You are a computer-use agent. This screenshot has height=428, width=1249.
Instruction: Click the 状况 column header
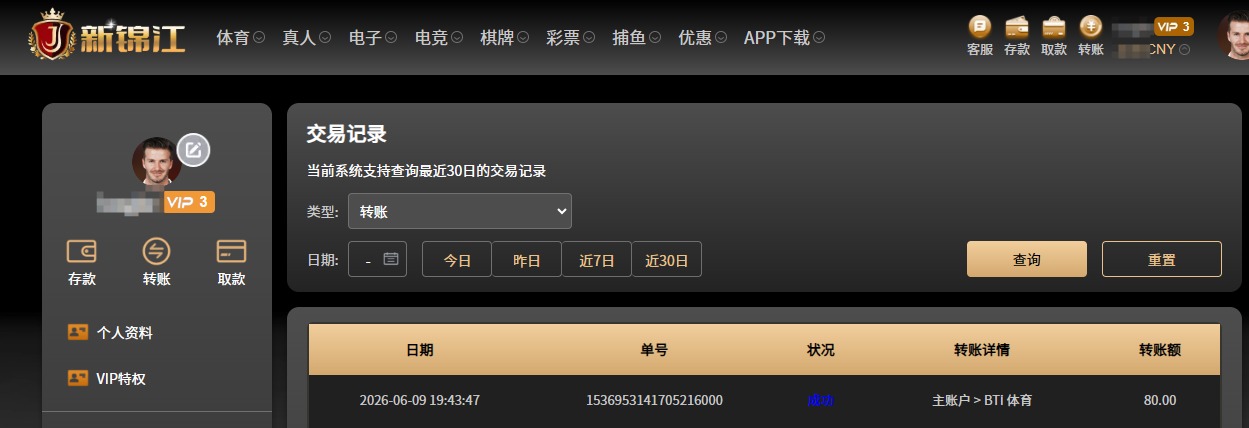(x=820, y=350)
